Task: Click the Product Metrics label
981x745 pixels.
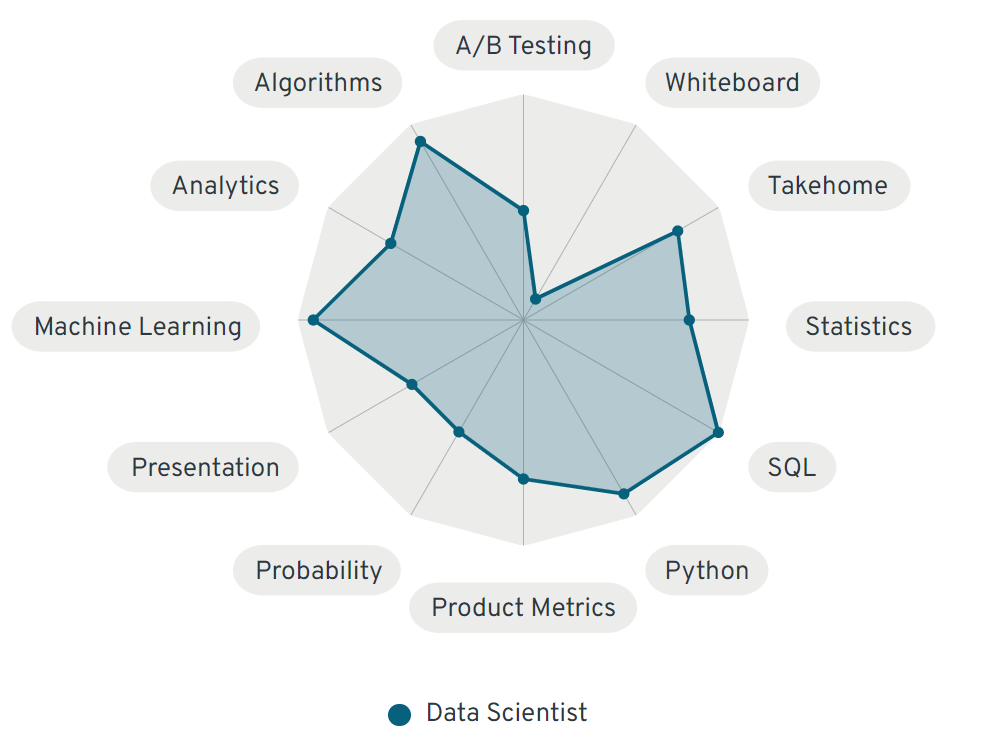Action: 523,607
